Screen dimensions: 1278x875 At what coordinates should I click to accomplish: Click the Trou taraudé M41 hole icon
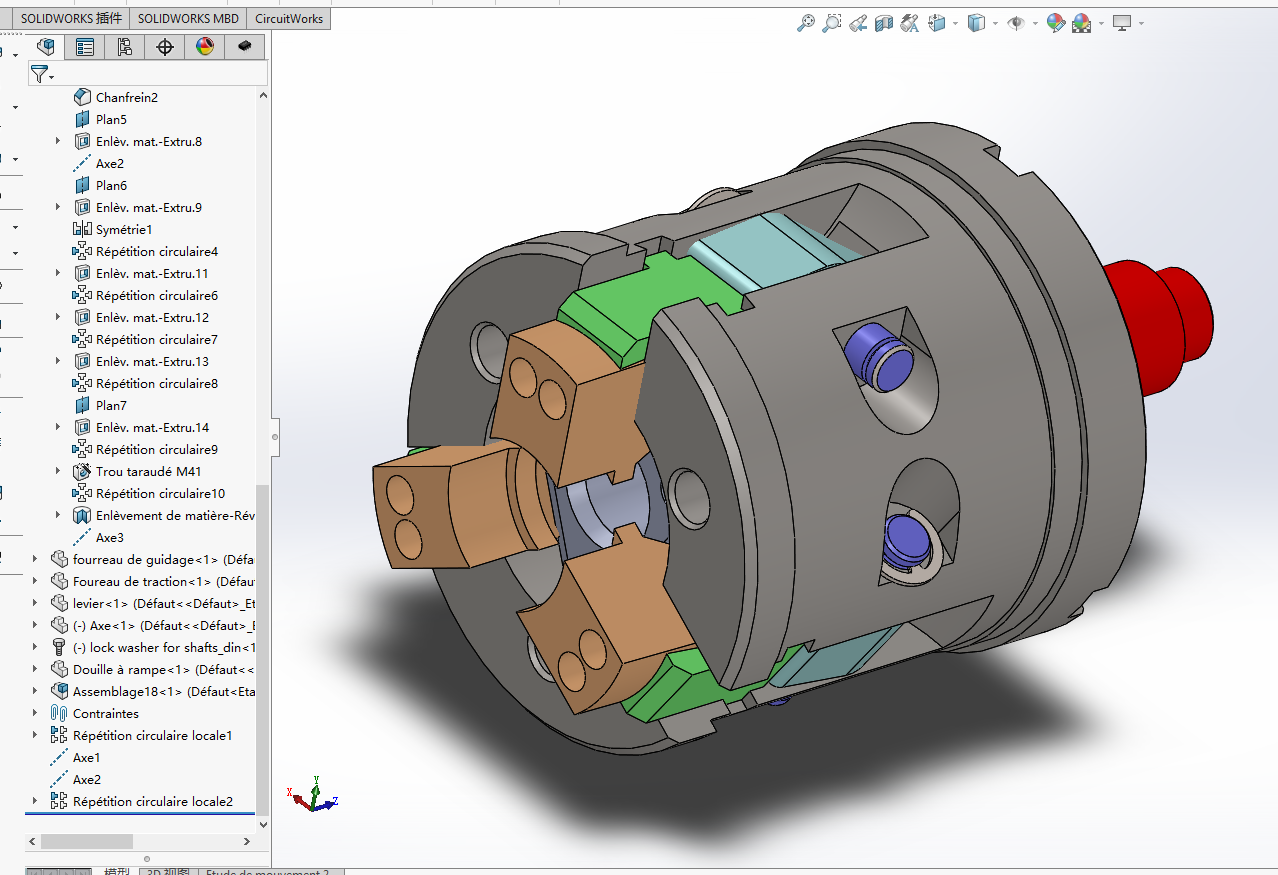83,471
